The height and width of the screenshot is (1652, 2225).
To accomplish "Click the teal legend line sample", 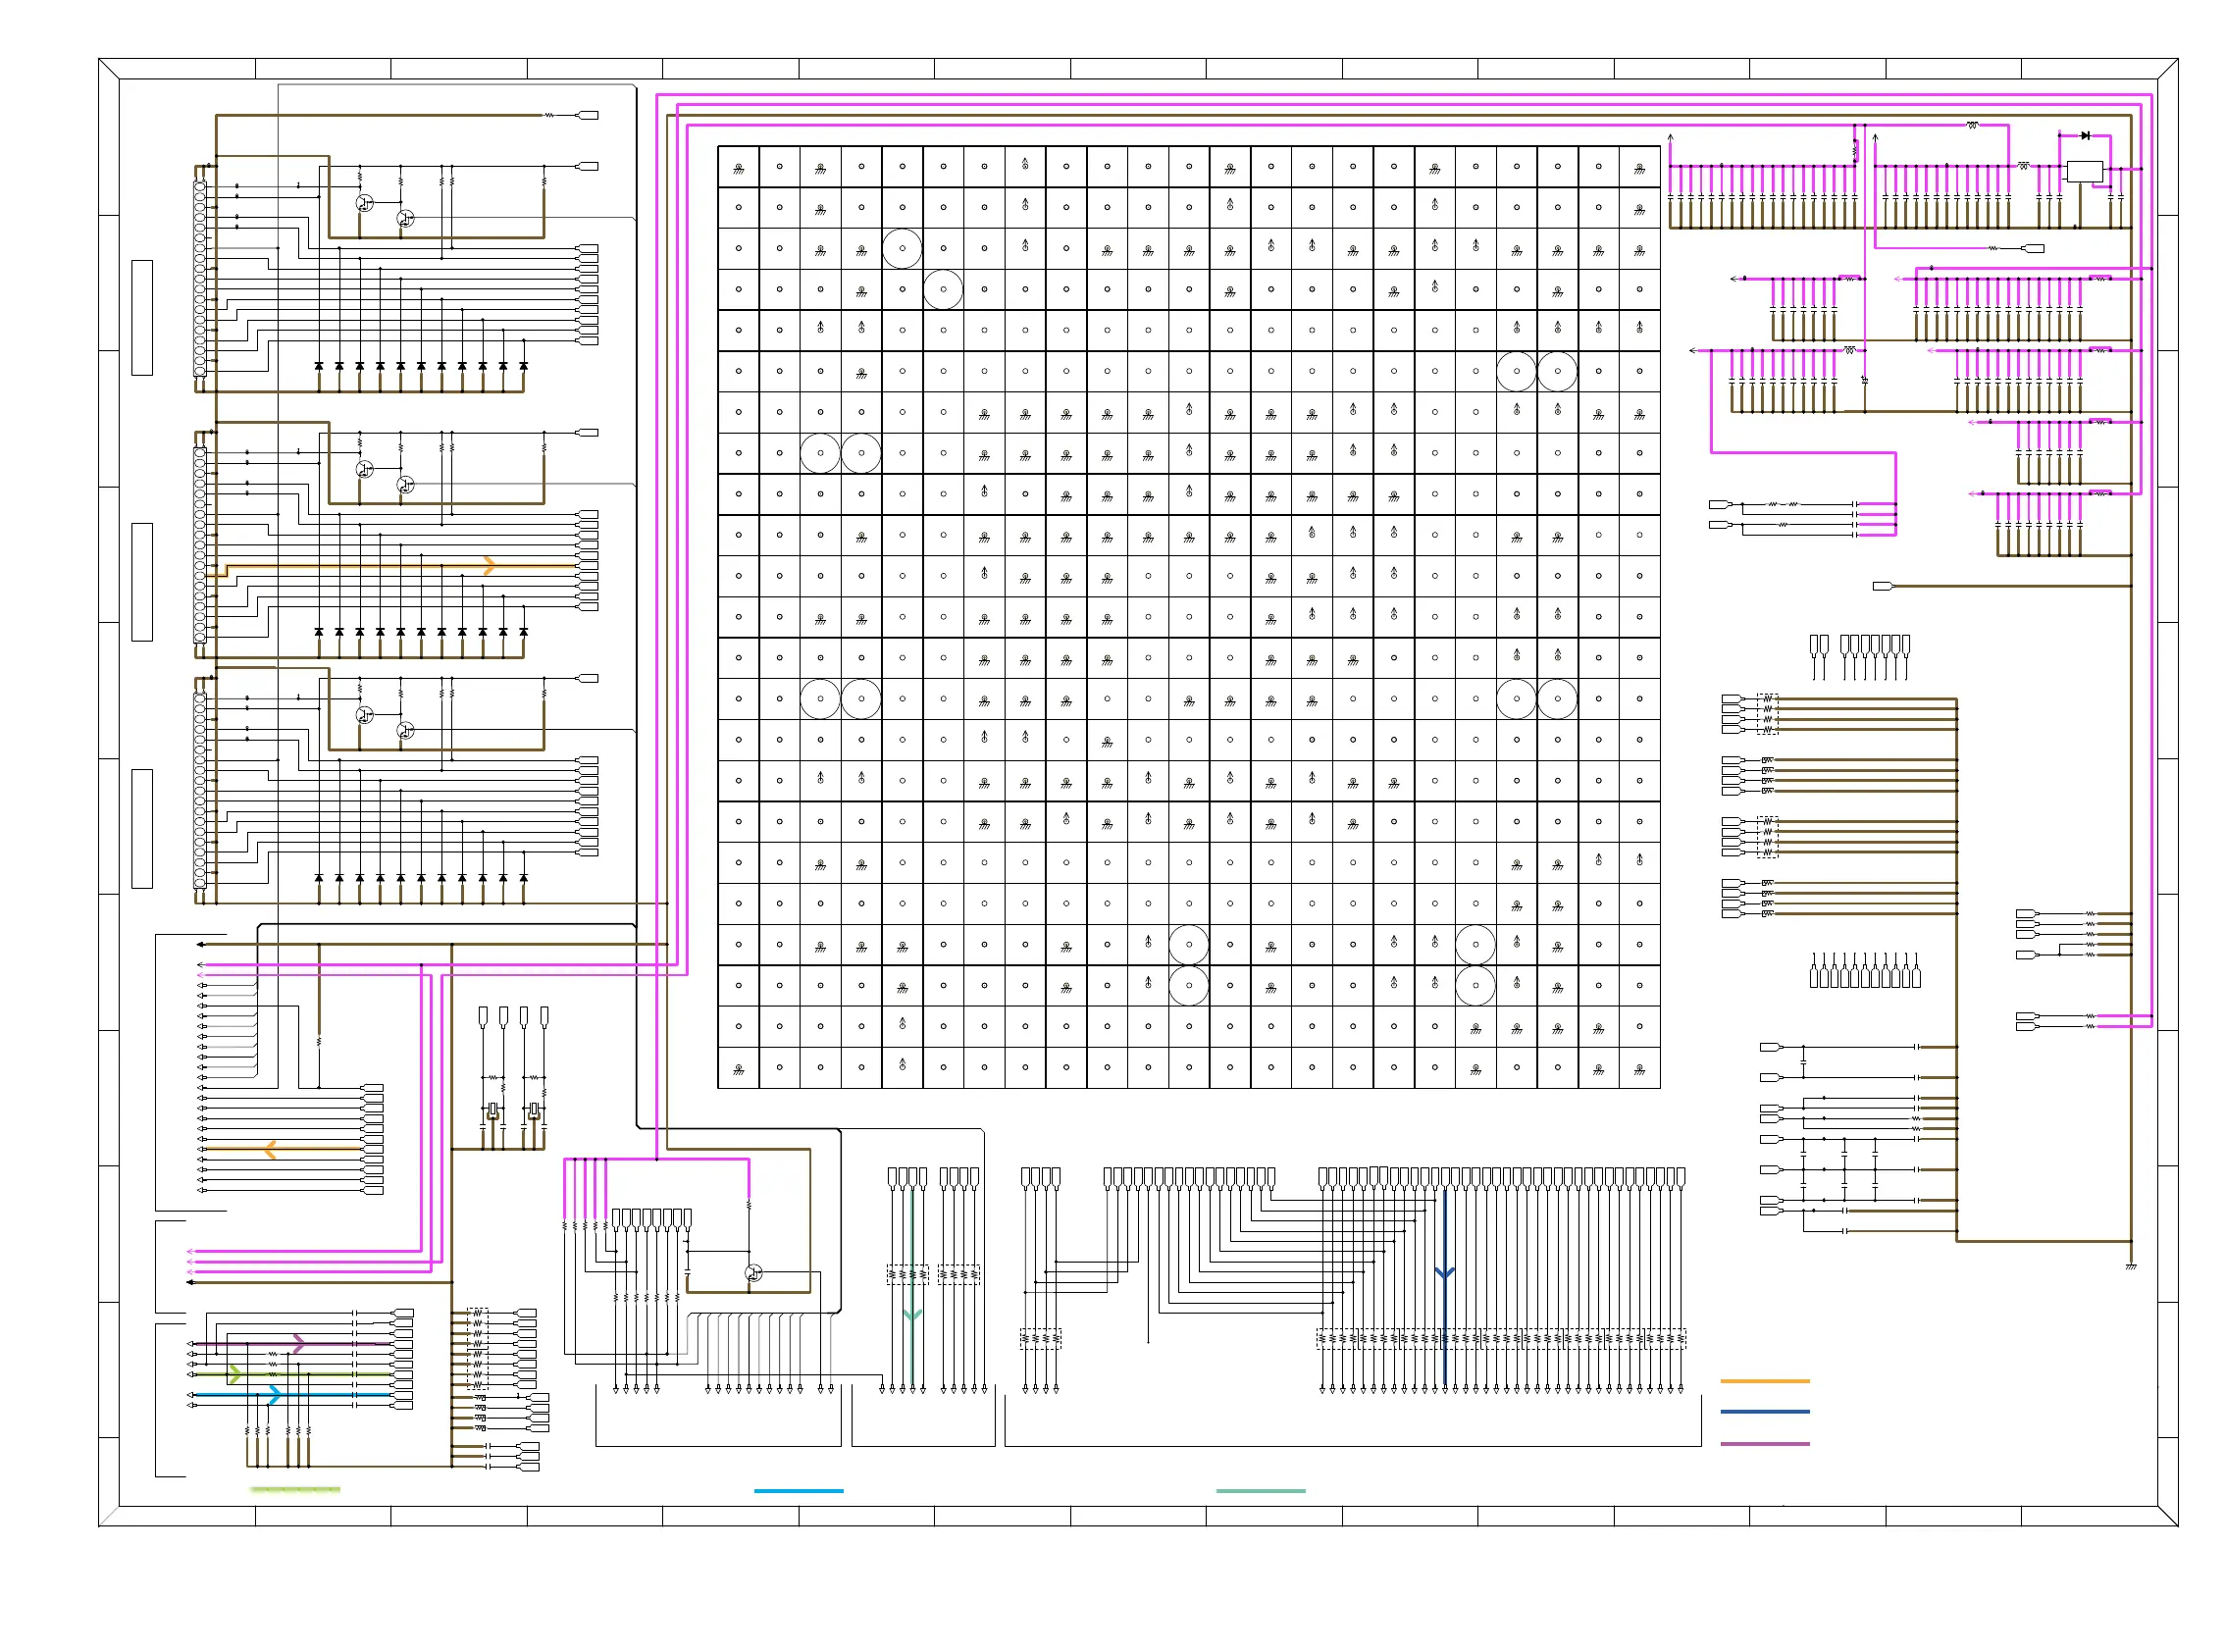I will pyautogui.click(x=1260, y=1490).
